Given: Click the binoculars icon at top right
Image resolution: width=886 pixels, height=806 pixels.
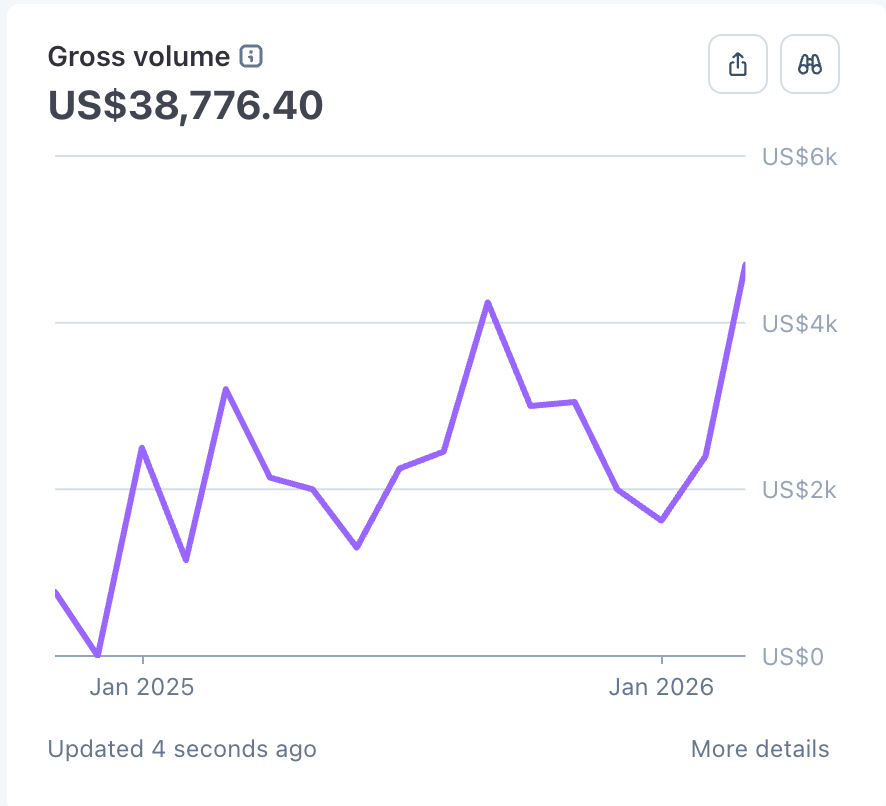Looking at the screenshot, I should [x=810, y=63].
